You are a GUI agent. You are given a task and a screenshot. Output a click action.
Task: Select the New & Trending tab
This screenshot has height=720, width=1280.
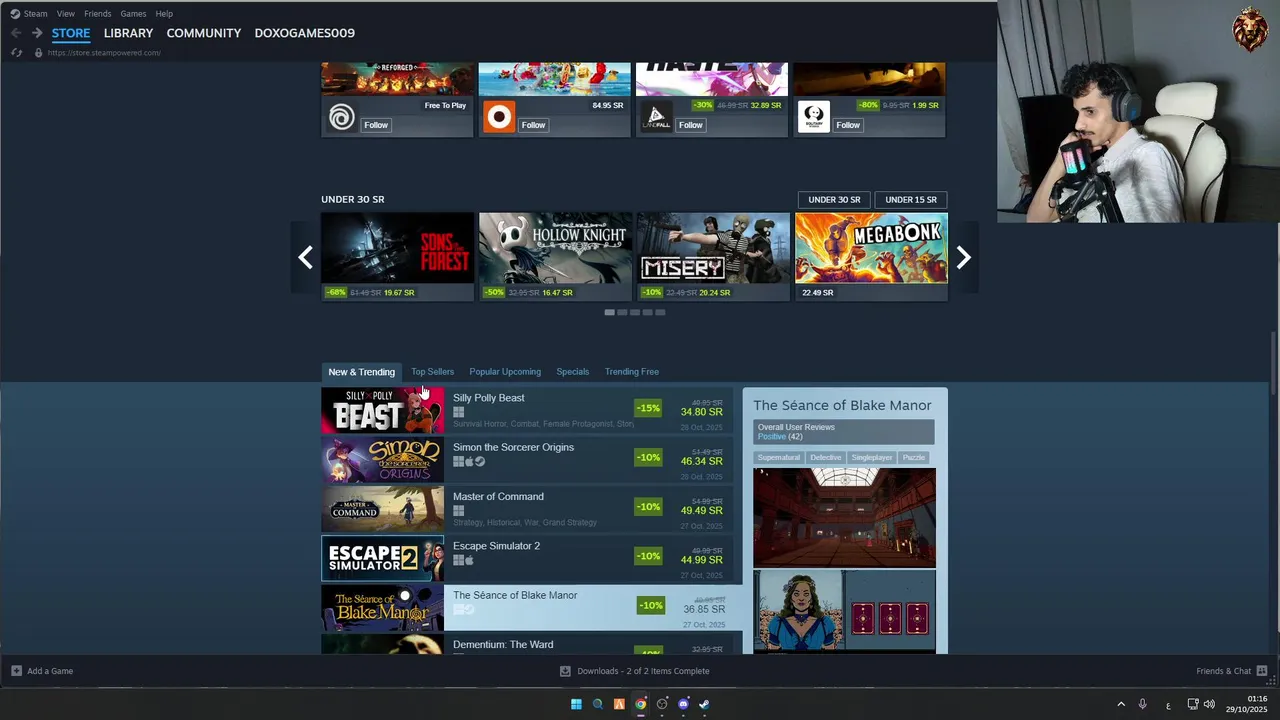pyautogui.click(x=362, y=372)
